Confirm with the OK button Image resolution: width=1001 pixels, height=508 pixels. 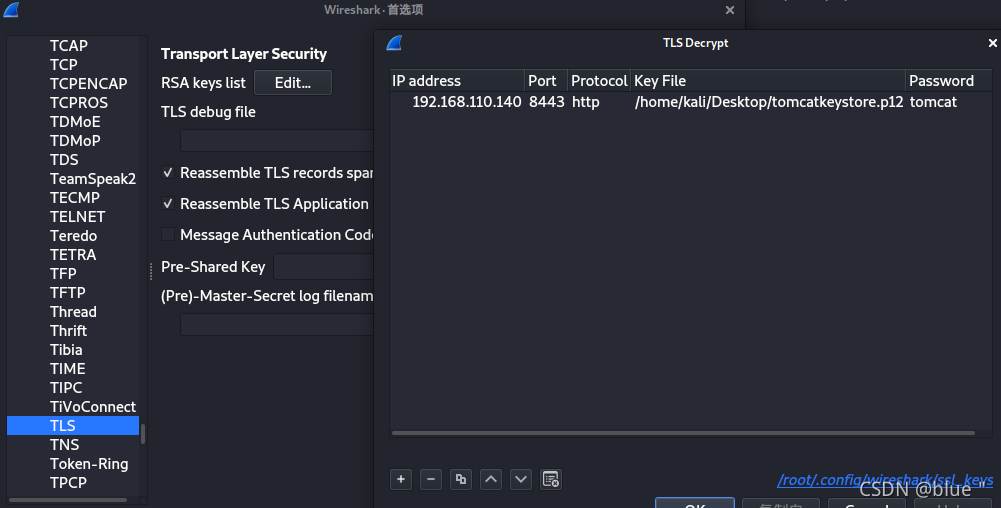[x=695, y=503]
